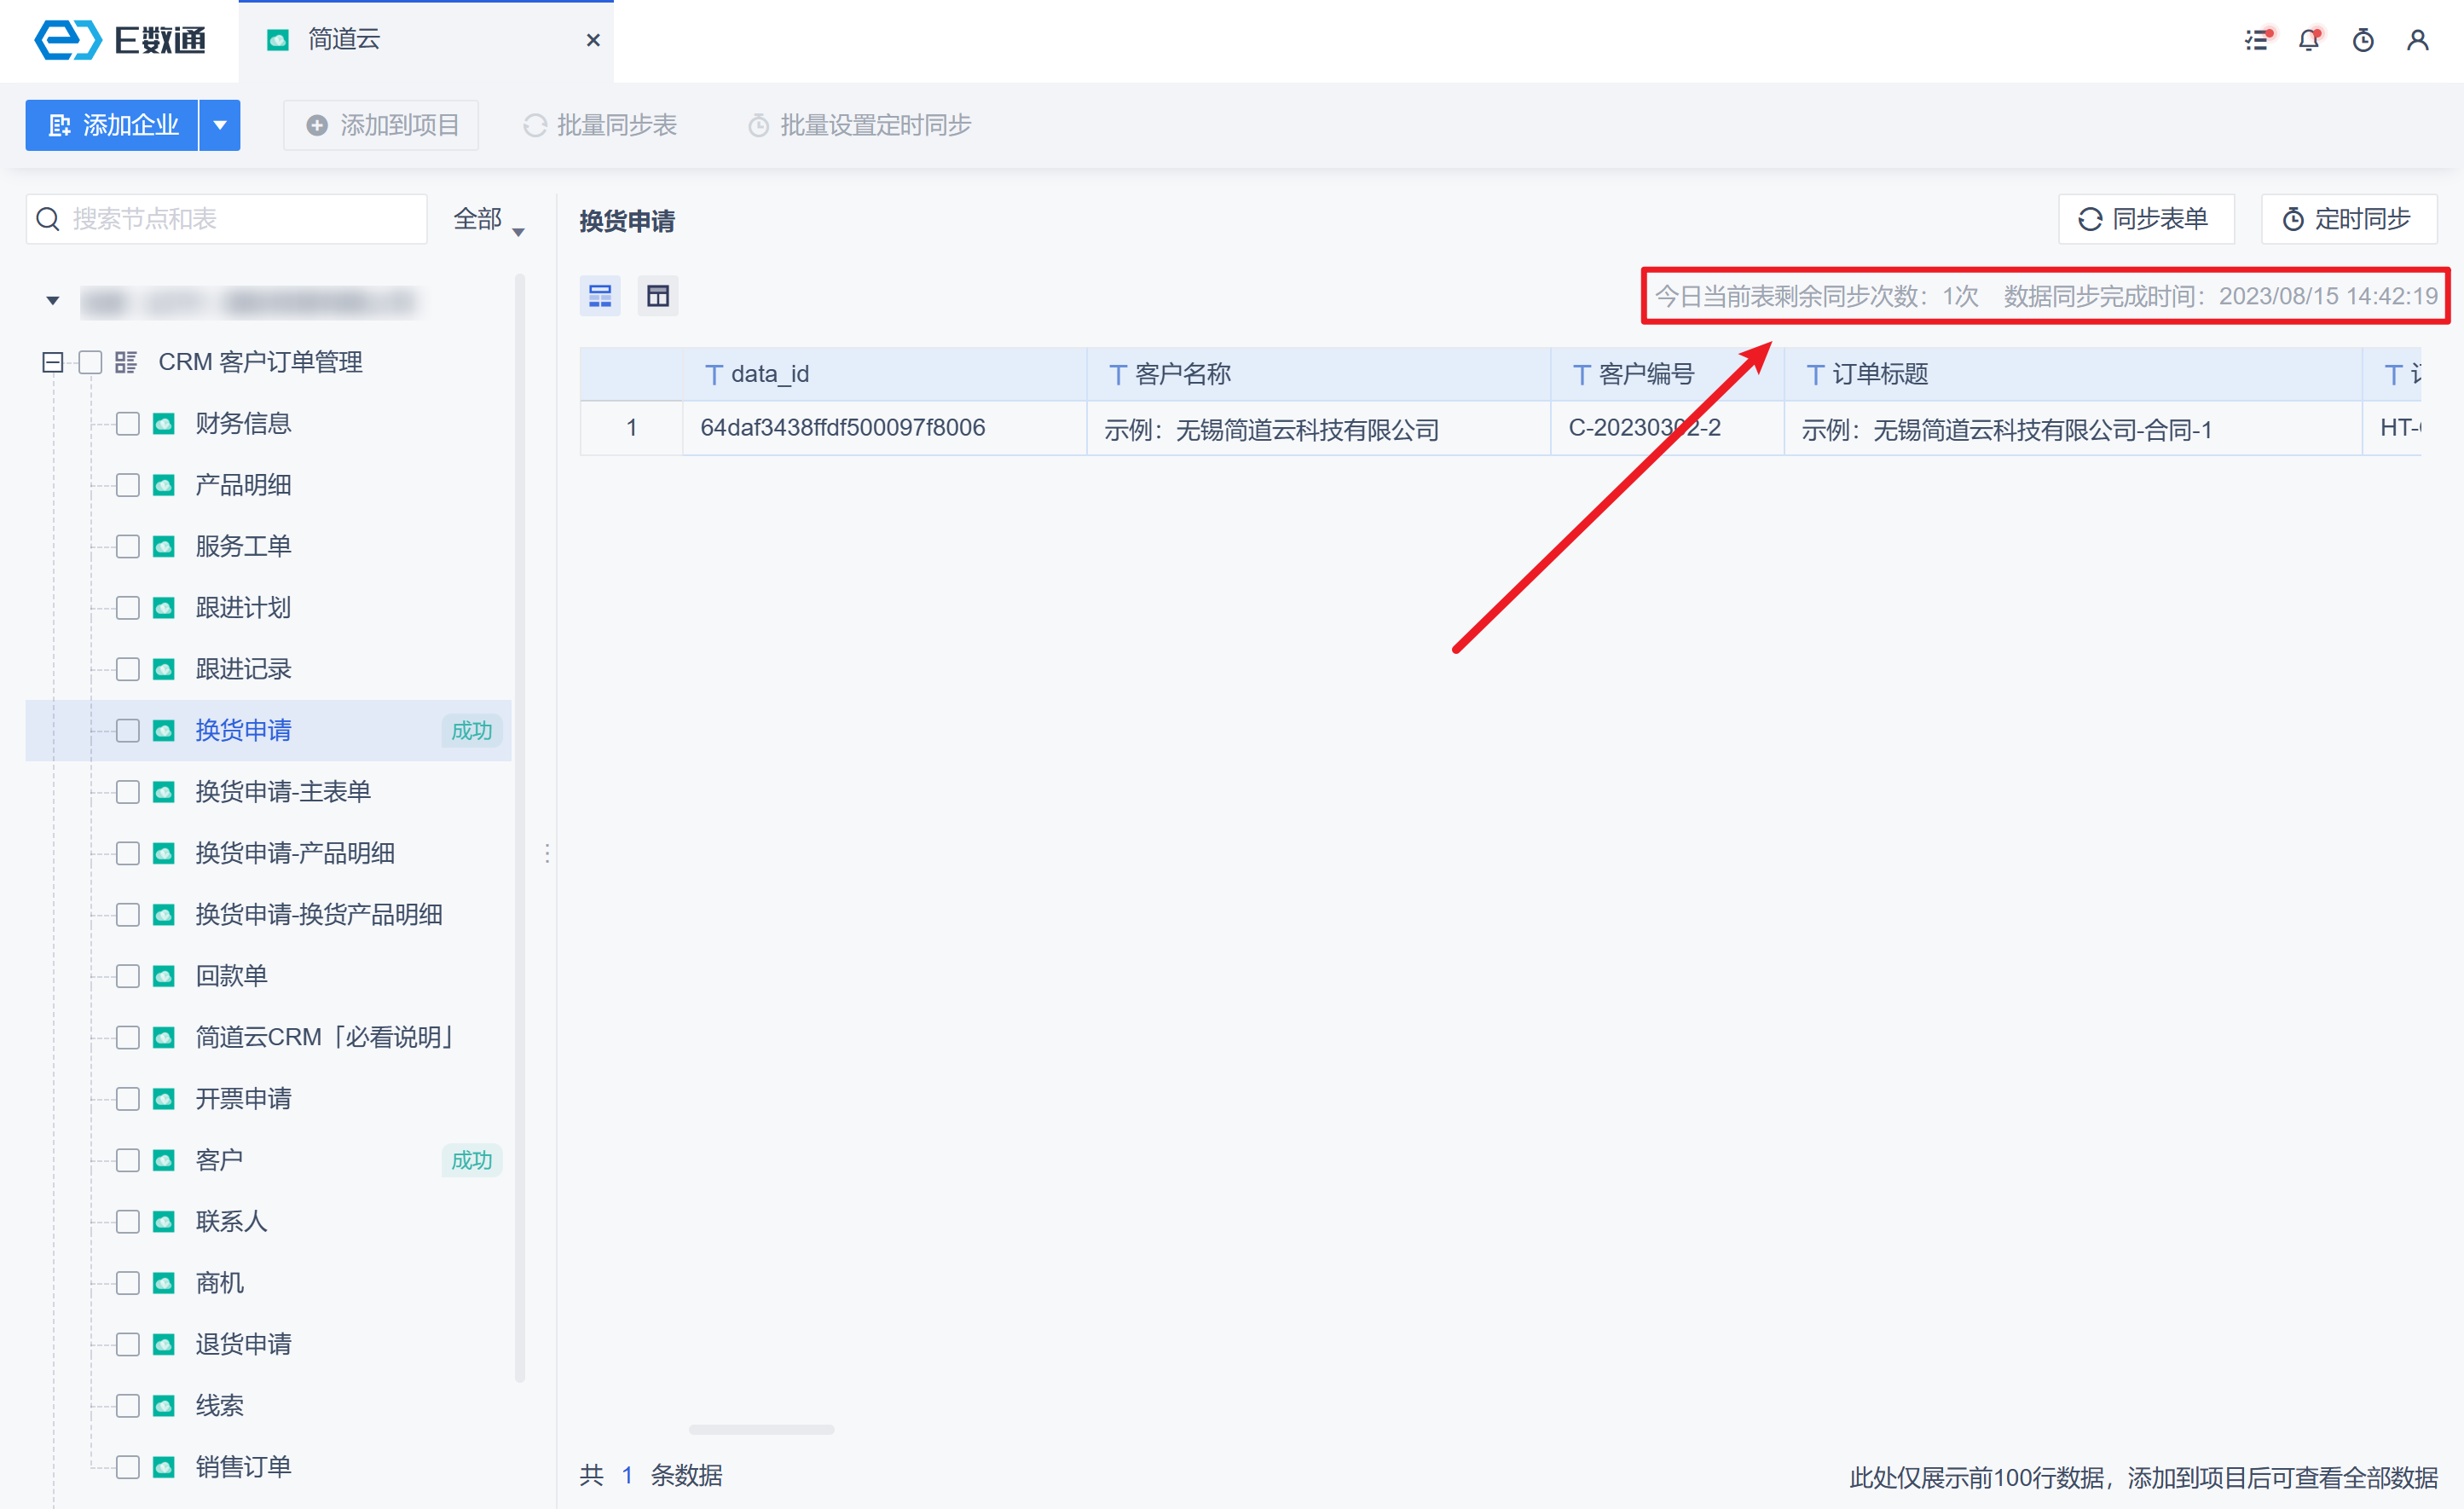Click the 定时同步 button
The height and width of the screenshot is (1509, 2464).
coord(2348,219)
